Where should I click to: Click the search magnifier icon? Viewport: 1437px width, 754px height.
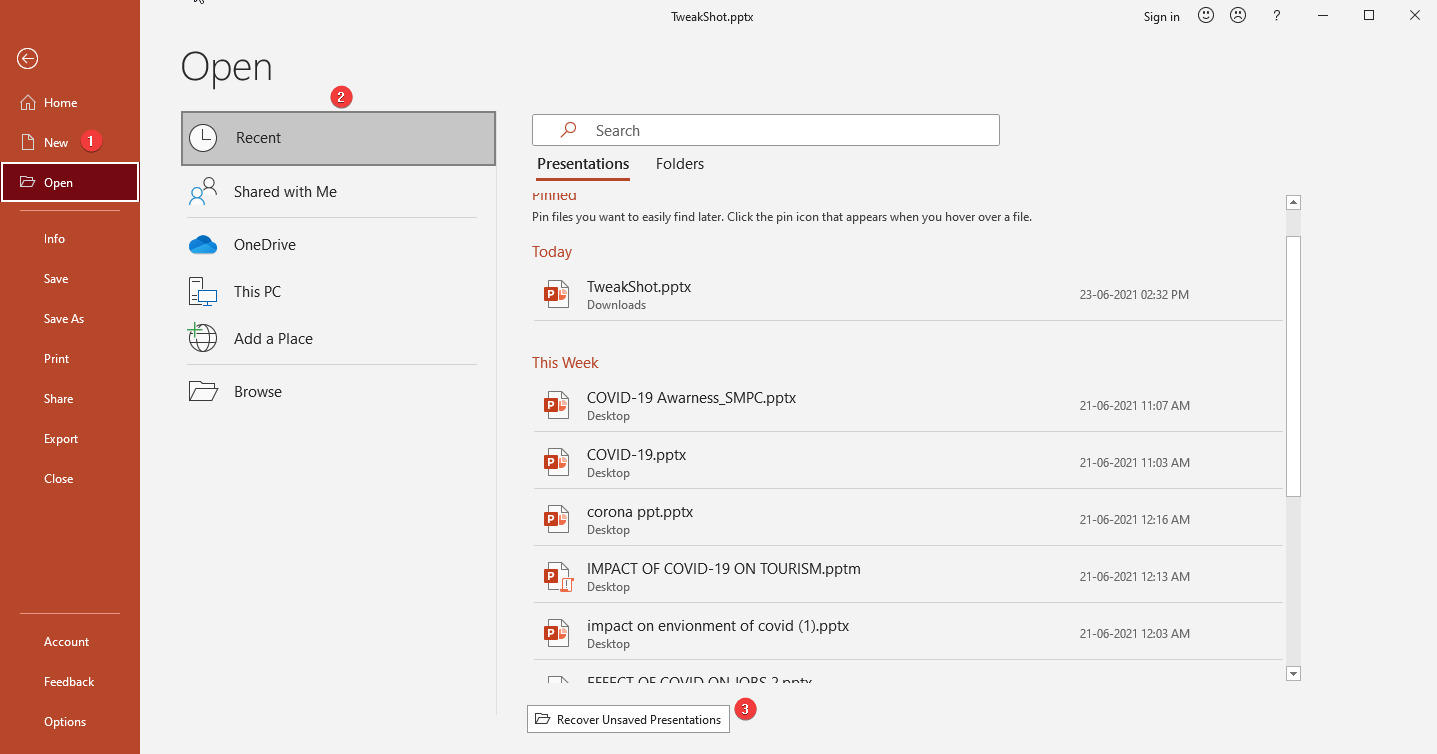(x=568, y=130)
